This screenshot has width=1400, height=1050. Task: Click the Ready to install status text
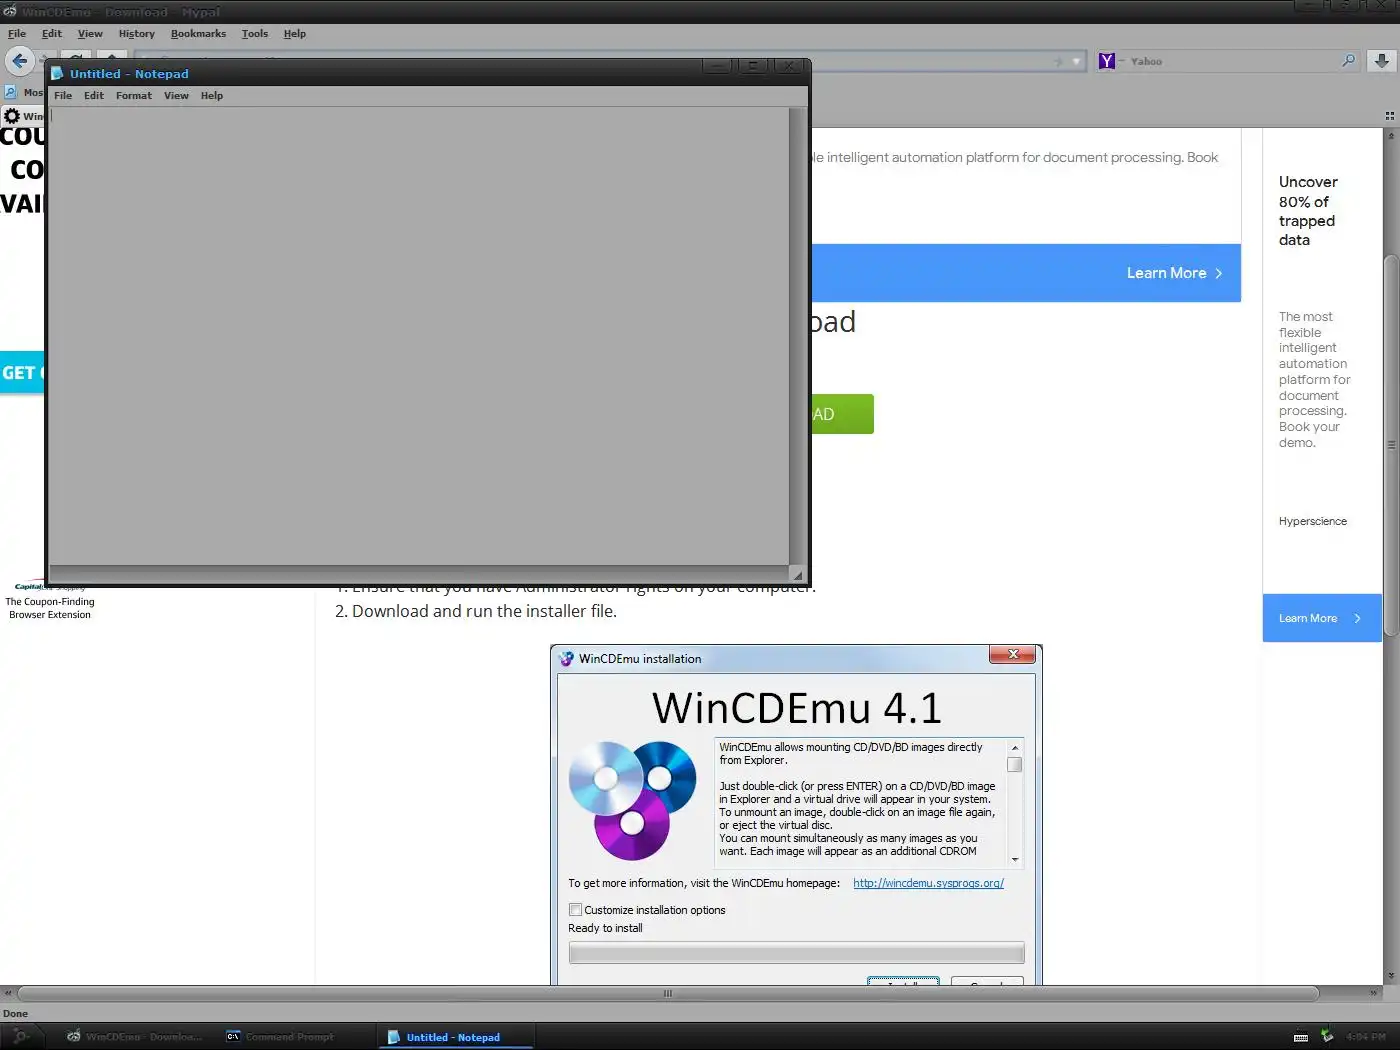[605, 928]
